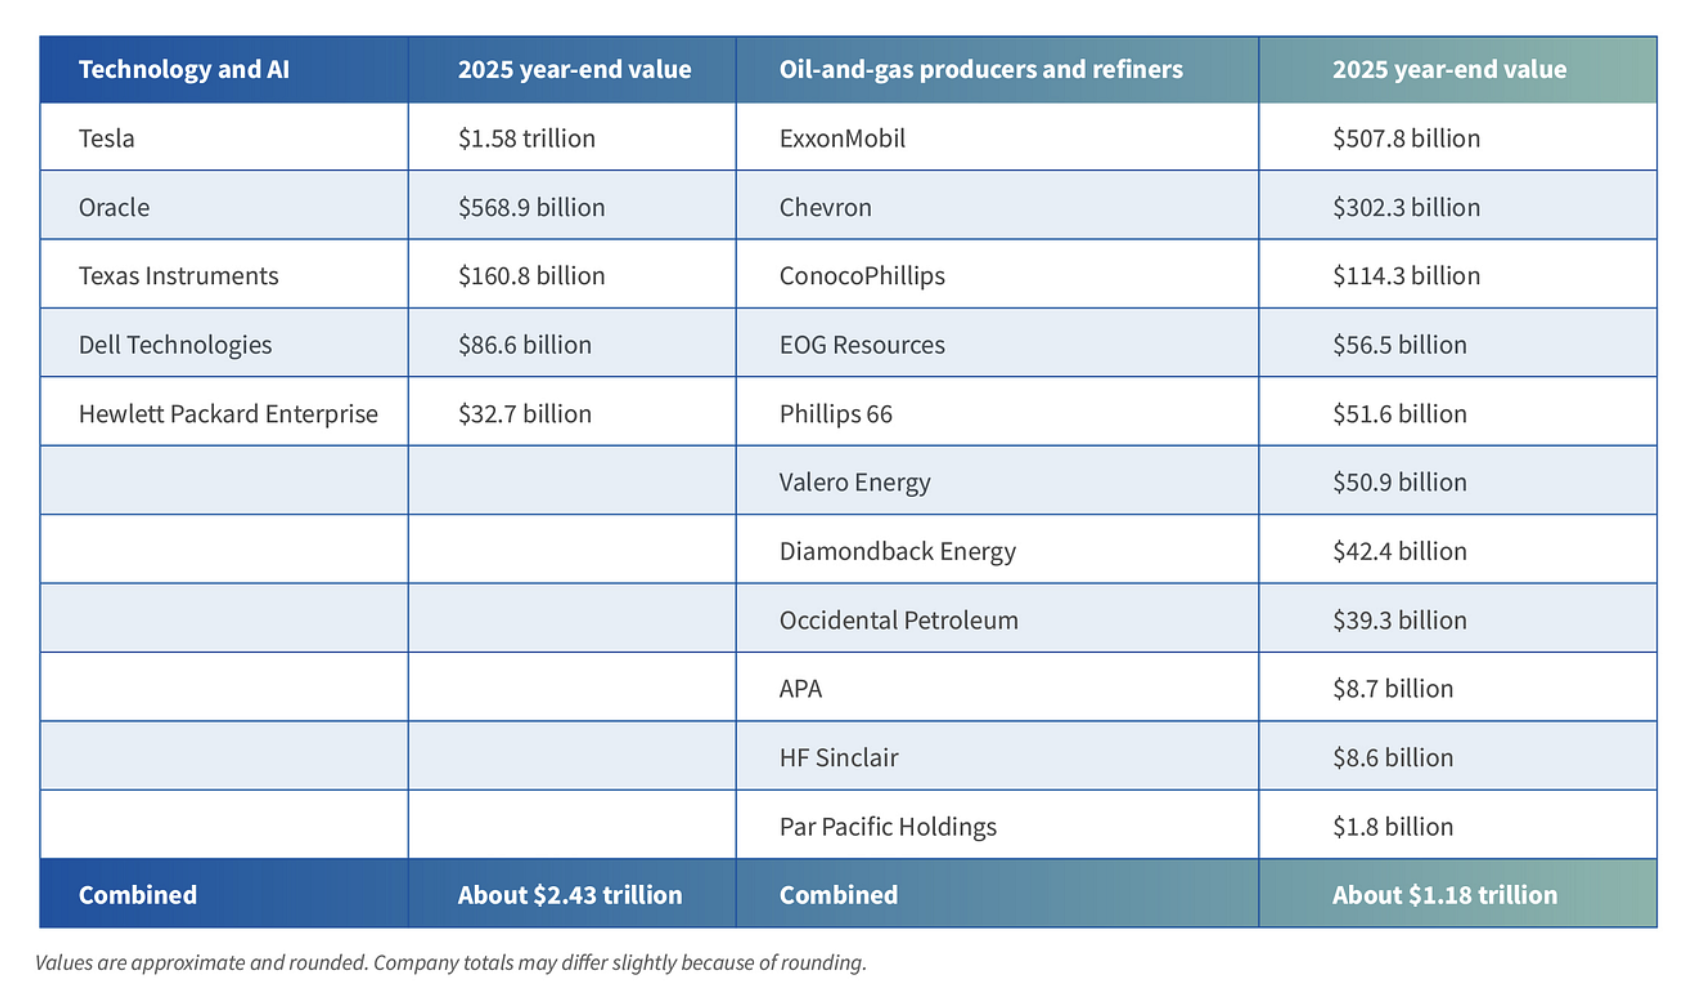The image size is (1692, 990).
Task: Click the "Values are approximate and rounded" footnote
Action: [x=451, y=962]
